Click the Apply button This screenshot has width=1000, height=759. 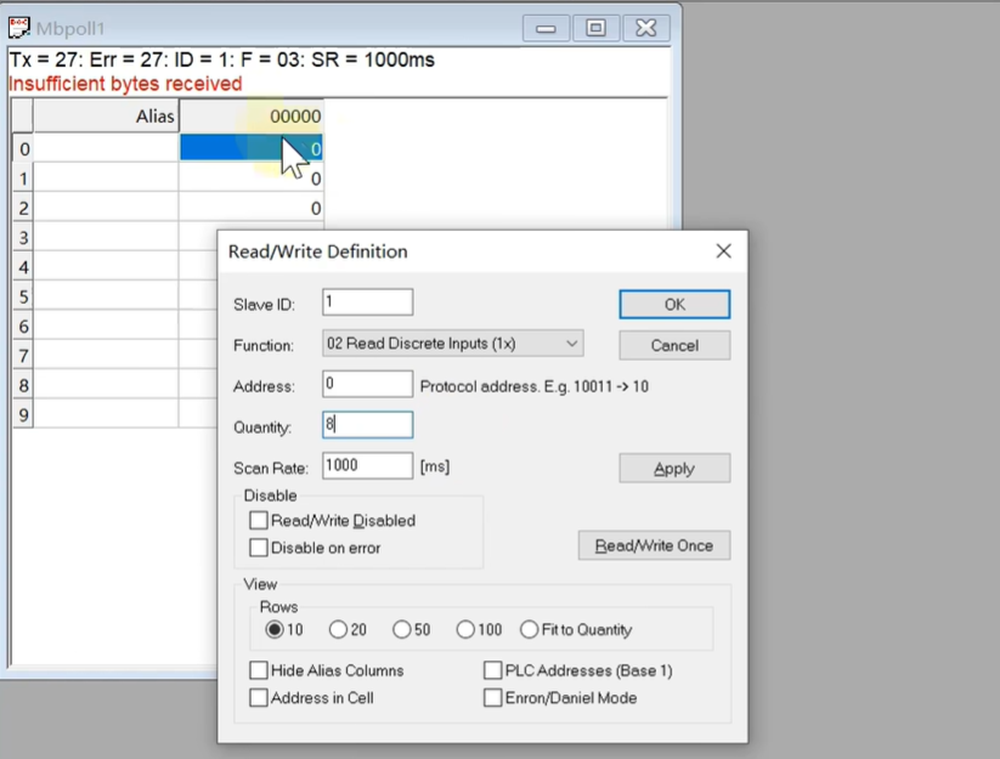click(674, 468)
